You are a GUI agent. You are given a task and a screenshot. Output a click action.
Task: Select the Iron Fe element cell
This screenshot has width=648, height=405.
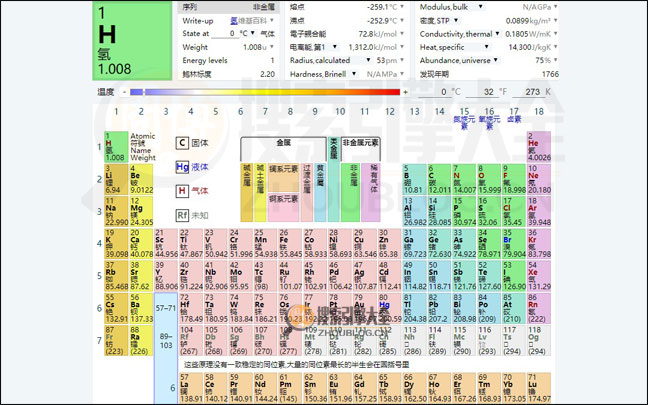(290, 243)
